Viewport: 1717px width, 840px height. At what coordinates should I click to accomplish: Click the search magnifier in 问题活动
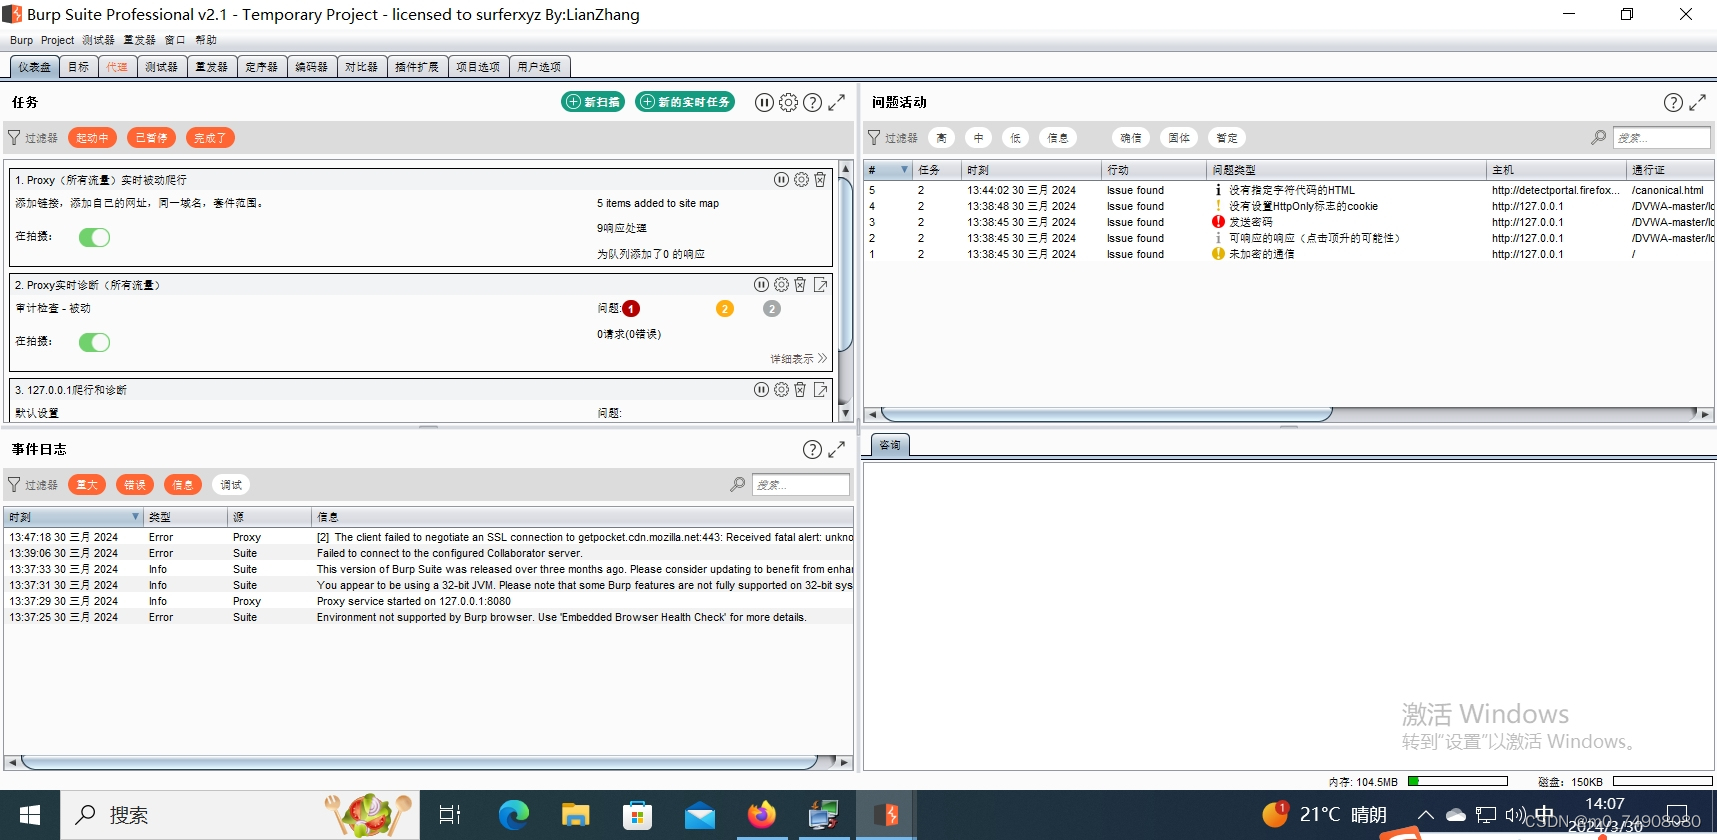click(1598, 138)
